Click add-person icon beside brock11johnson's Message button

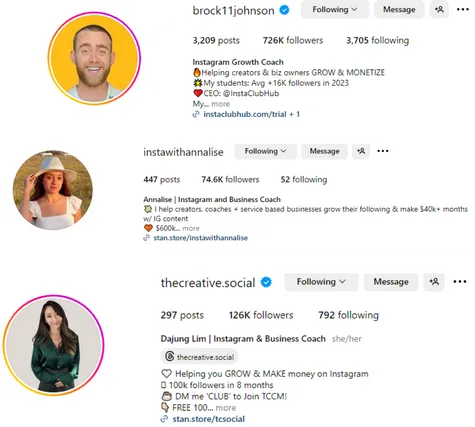pos(439,9)
